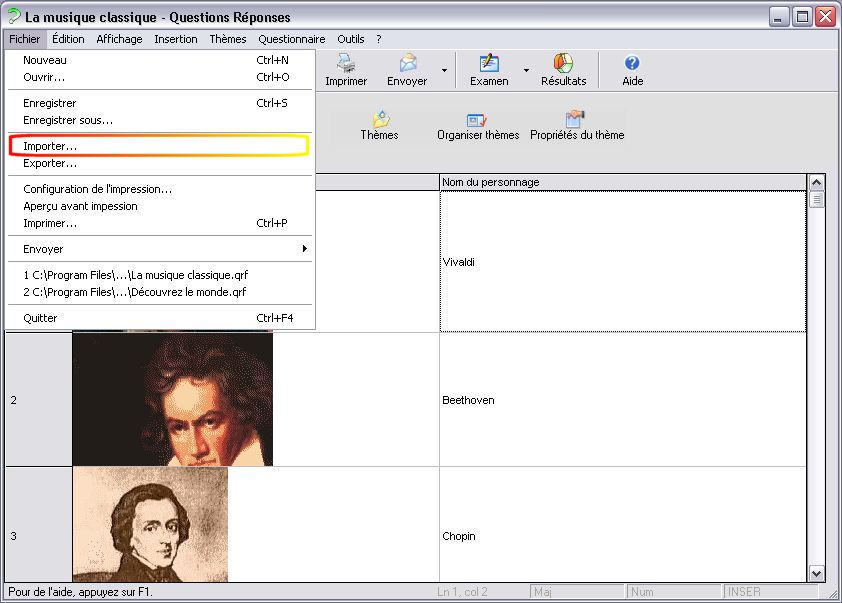
Task: Click the Envoyer envelope icon
Action: click(x=408, y=63)
